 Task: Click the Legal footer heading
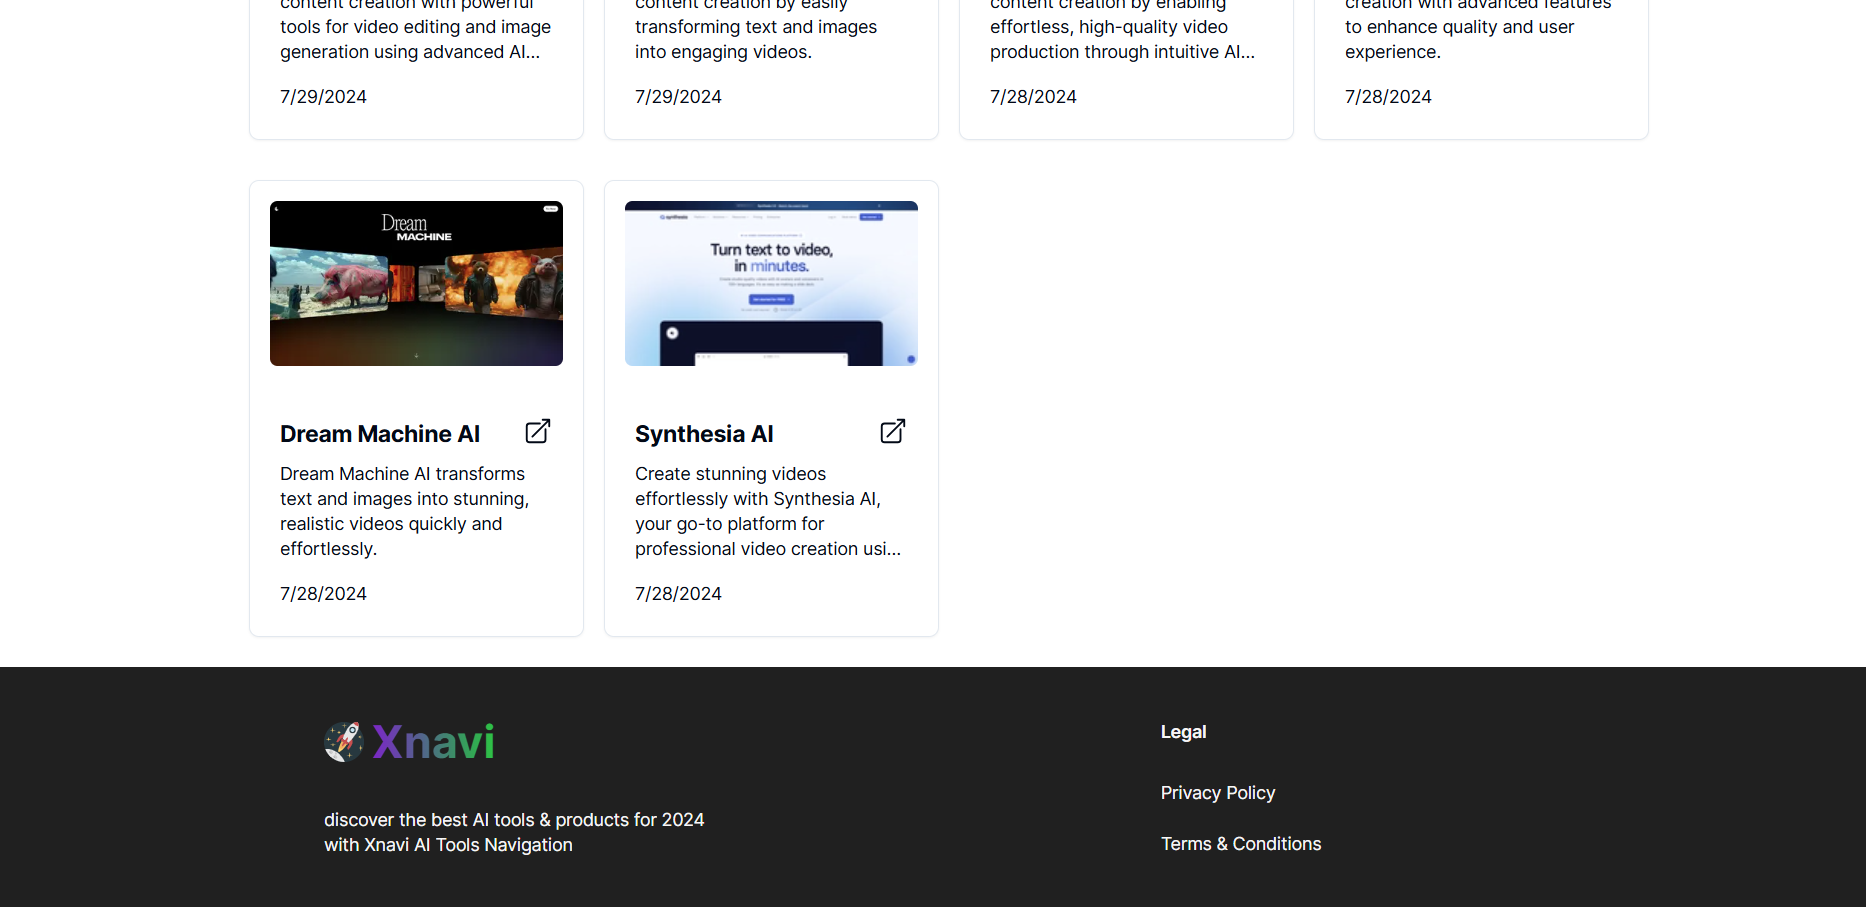1184,732
